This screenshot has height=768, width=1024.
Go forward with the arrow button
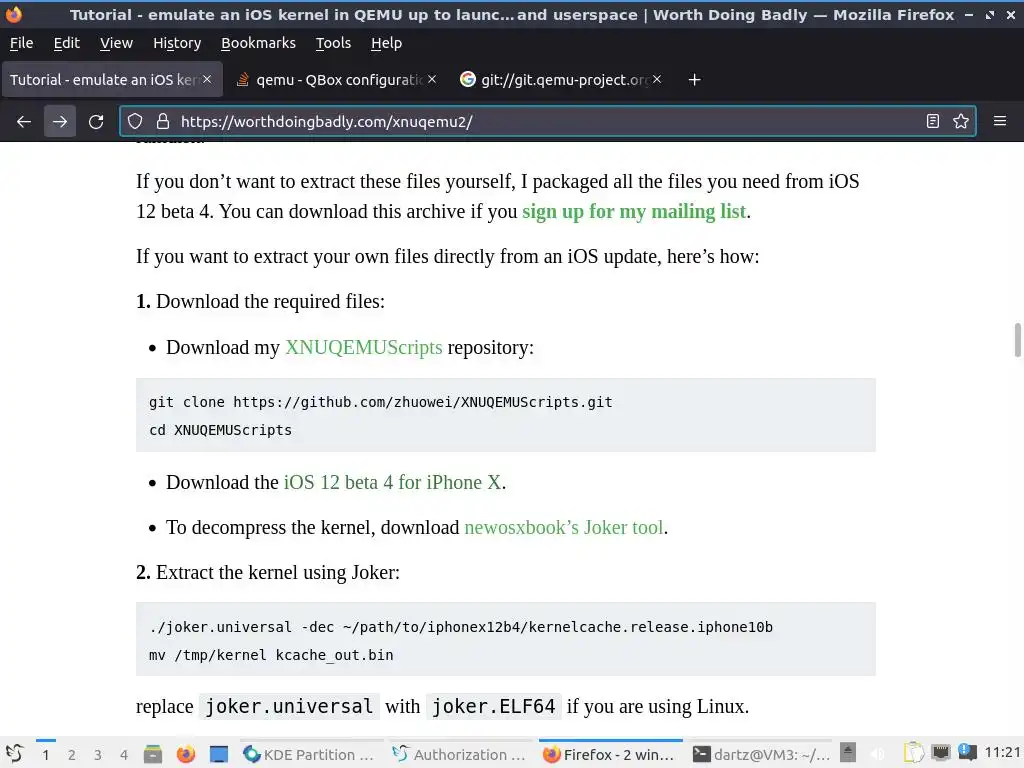(59, 121)
